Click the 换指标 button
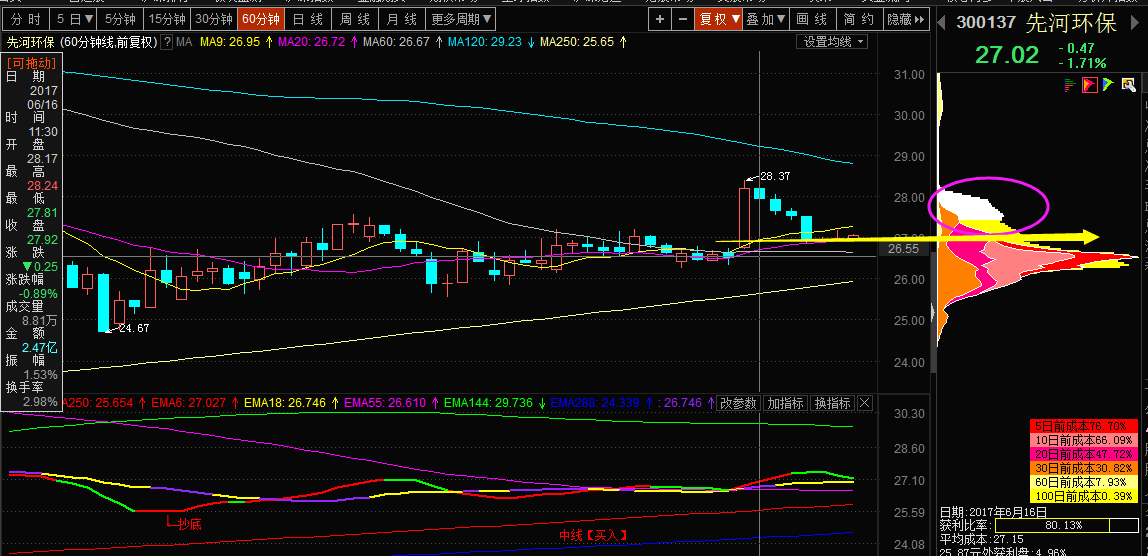The height and width of the screenshot is (556, 1148). tap(832, 403)
